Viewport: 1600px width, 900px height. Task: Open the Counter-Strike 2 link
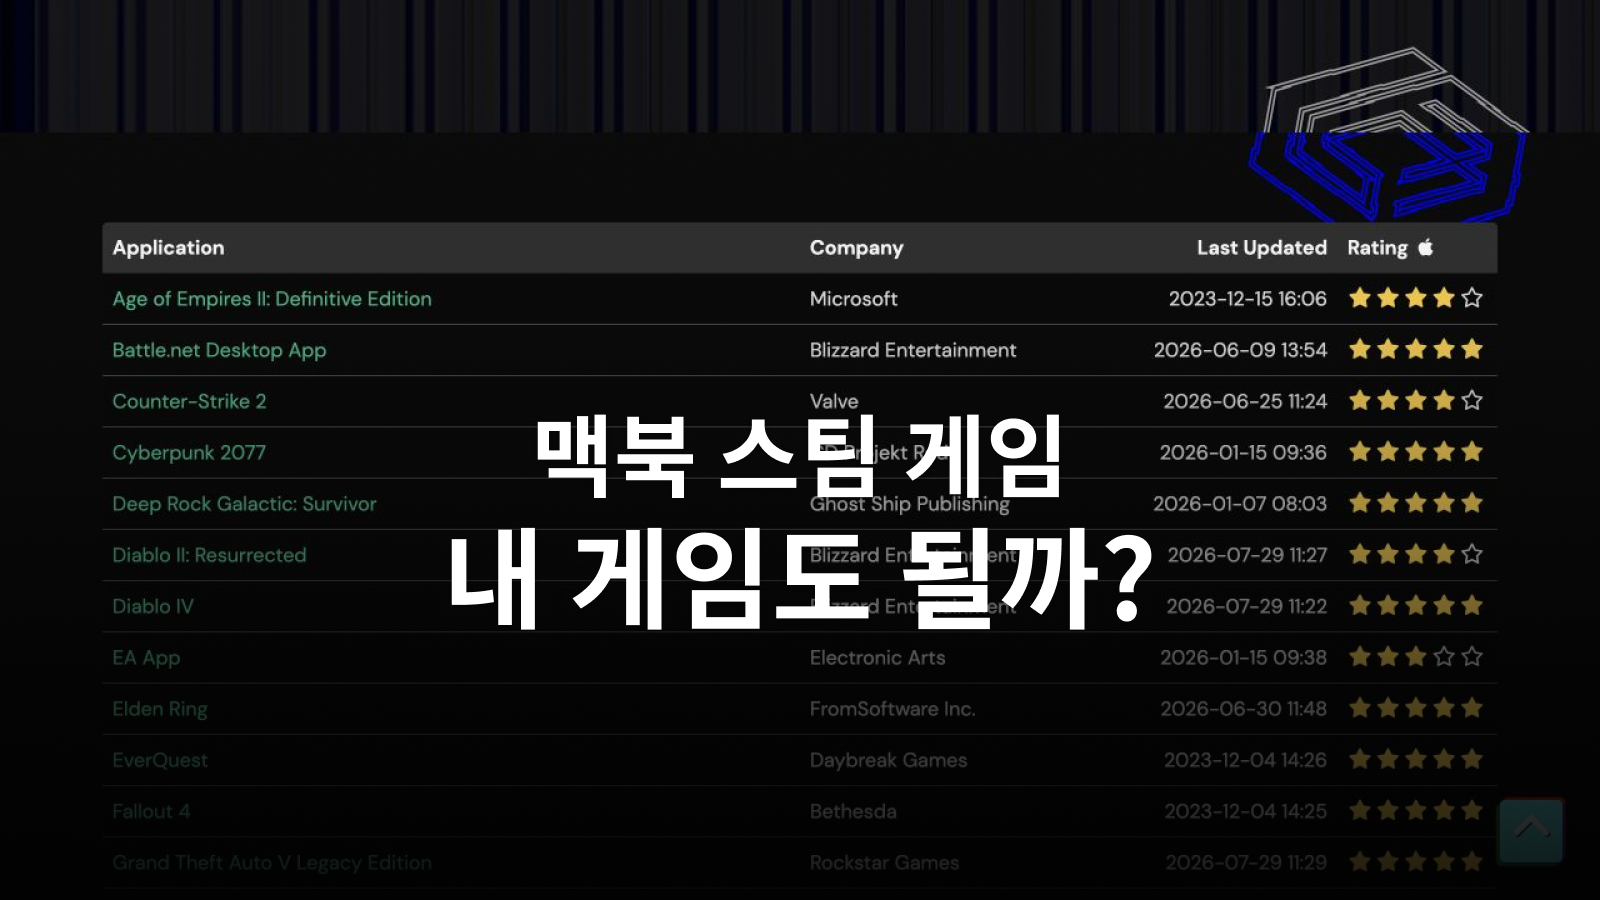coord(189,401)
